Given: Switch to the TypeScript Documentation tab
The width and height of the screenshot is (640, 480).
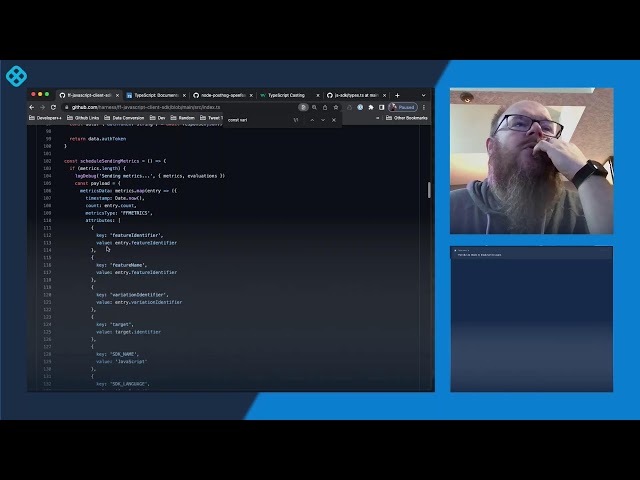Looking at the screenshot, I should pos(156,95).
